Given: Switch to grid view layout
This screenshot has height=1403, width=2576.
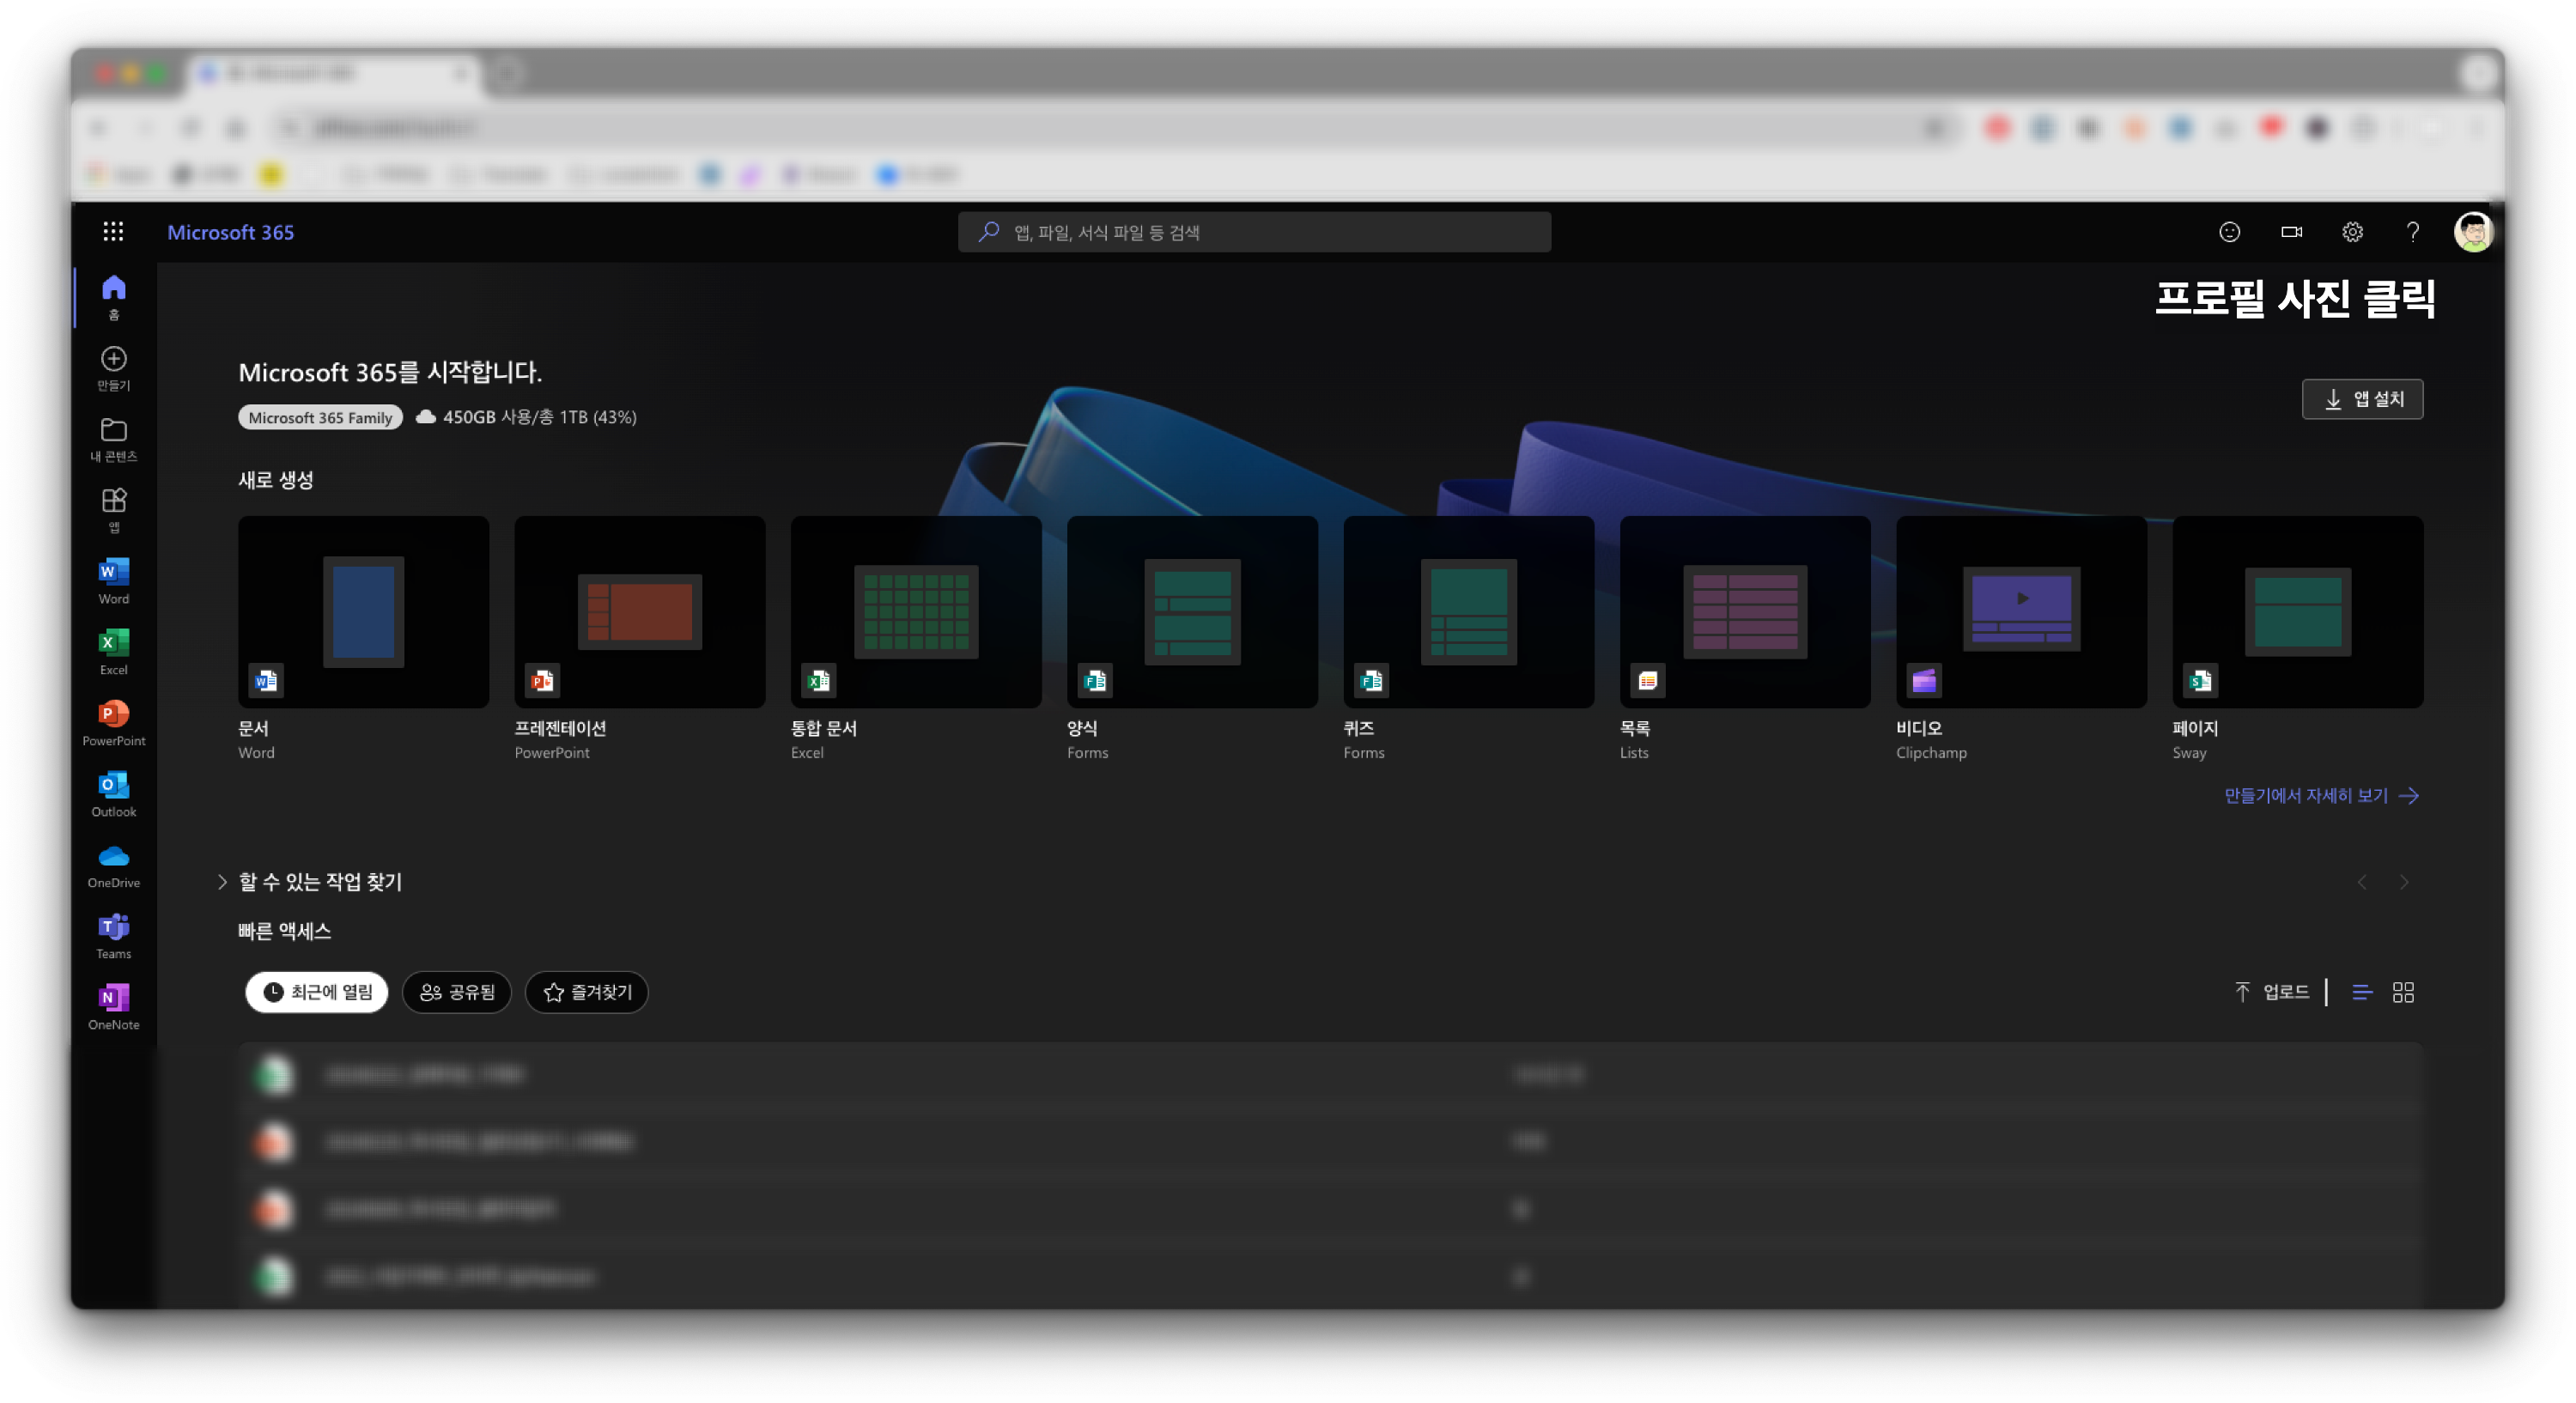Looking at the screenshot, I should (x=2403, y=992).
